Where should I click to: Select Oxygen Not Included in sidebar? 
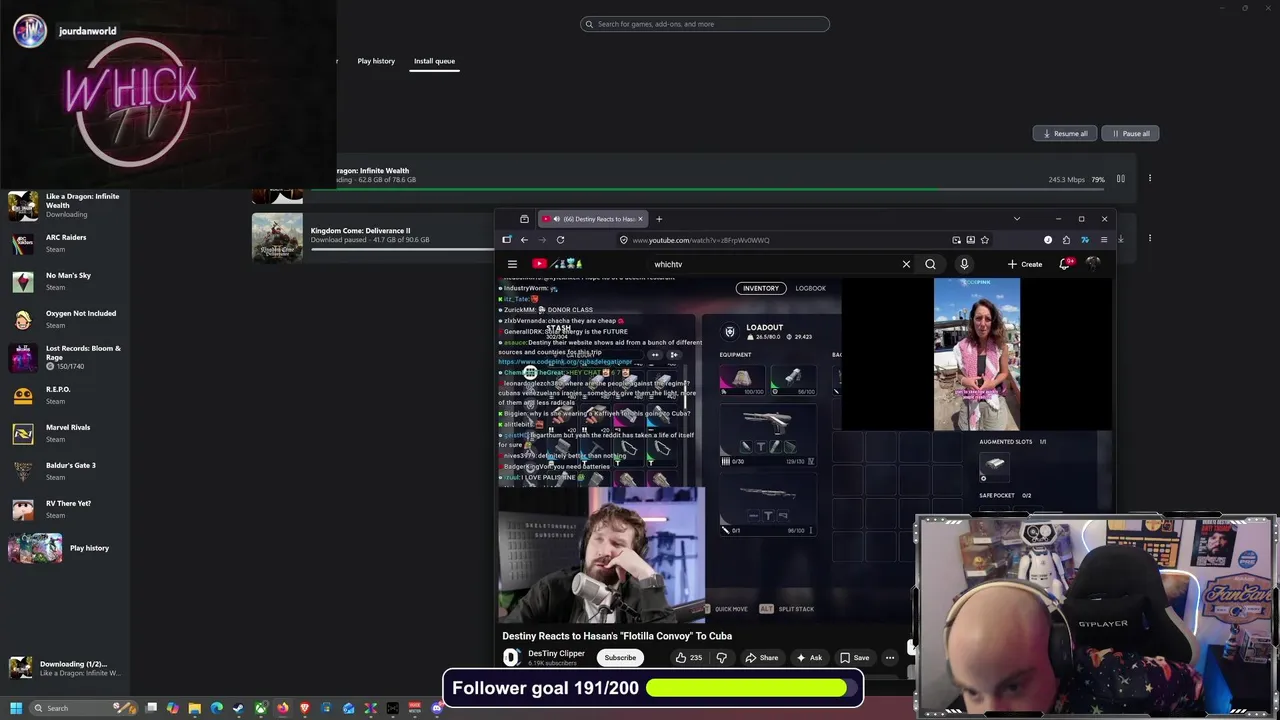(65, 319)
